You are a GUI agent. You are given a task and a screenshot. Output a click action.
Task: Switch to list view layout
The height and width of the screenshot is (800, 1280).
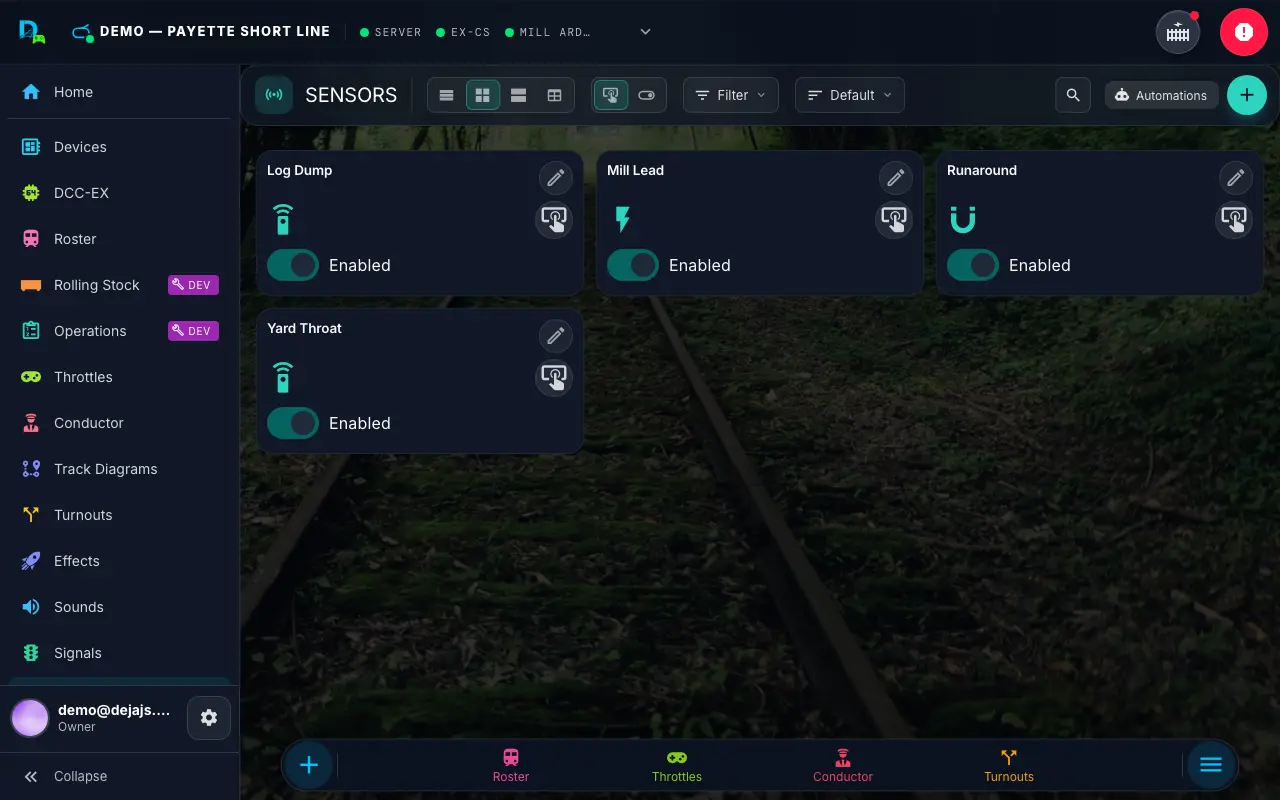click(447, 95)
